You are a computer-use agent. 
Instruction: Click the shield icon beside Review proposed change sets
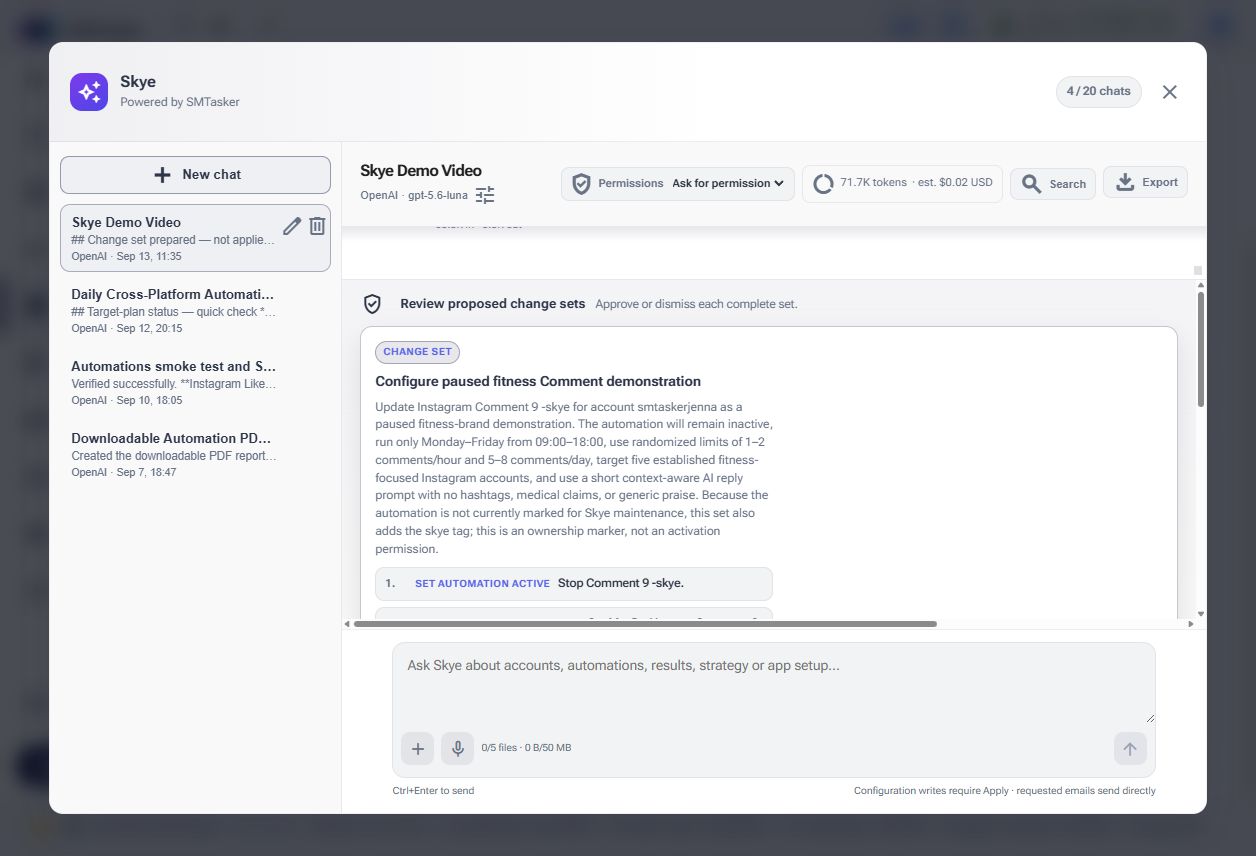pos(372,304)
